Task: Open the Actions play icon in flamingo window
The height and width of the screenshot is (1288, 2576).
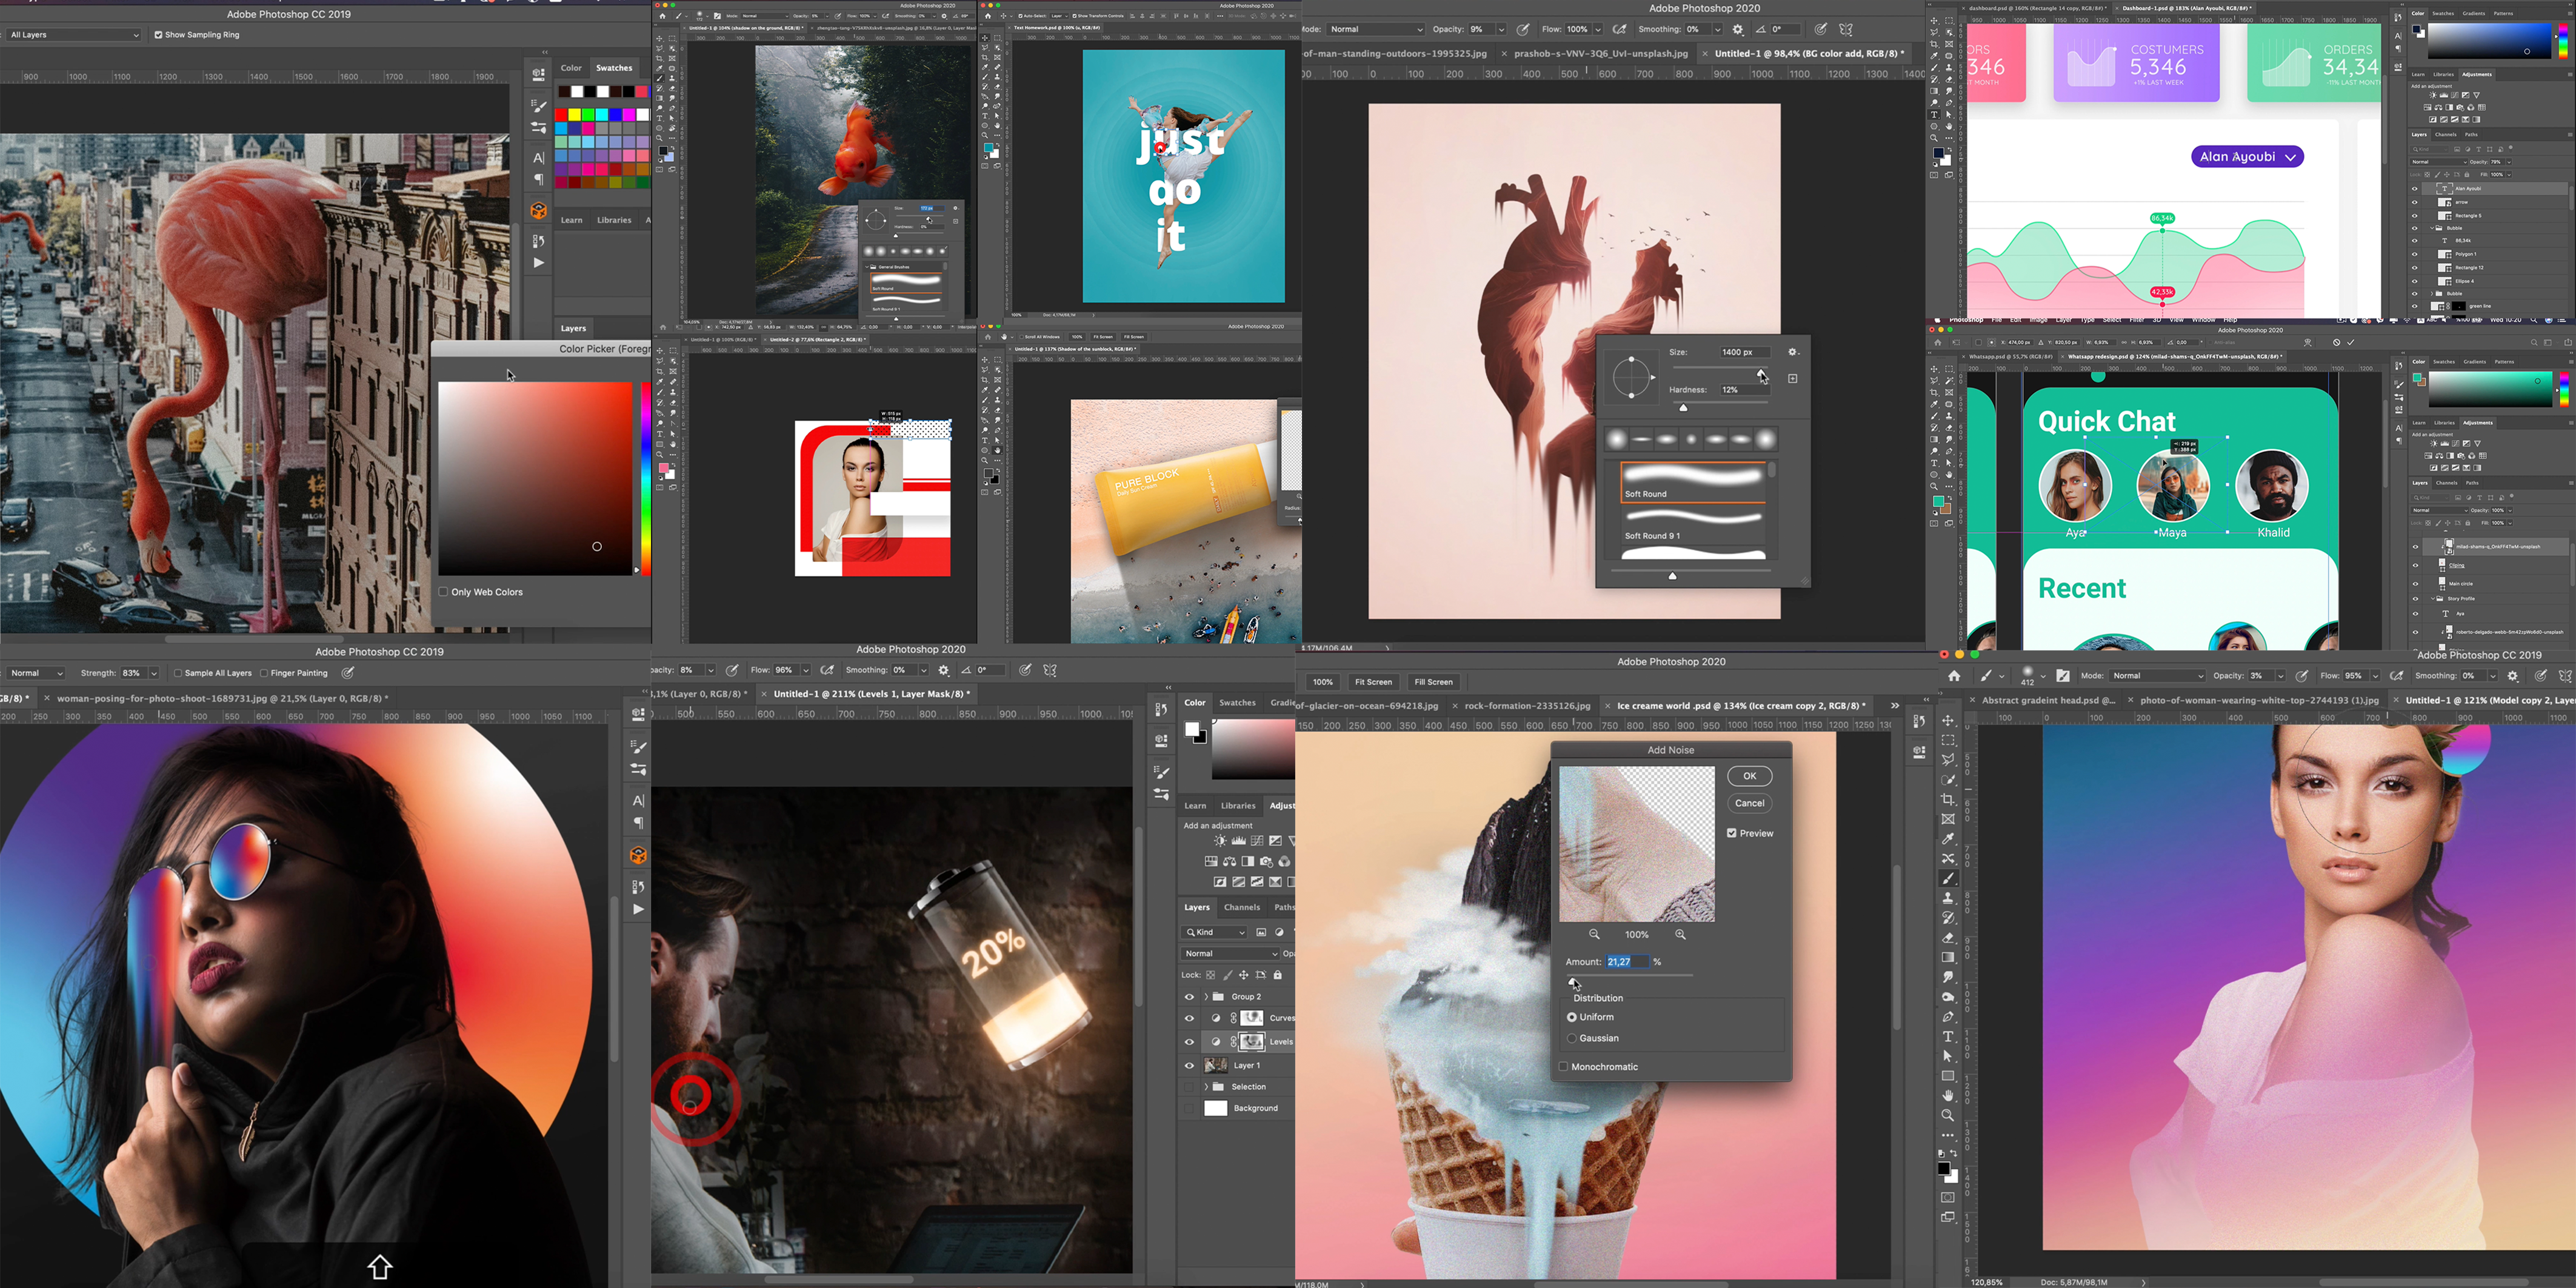Action: [x=538, y=263]
